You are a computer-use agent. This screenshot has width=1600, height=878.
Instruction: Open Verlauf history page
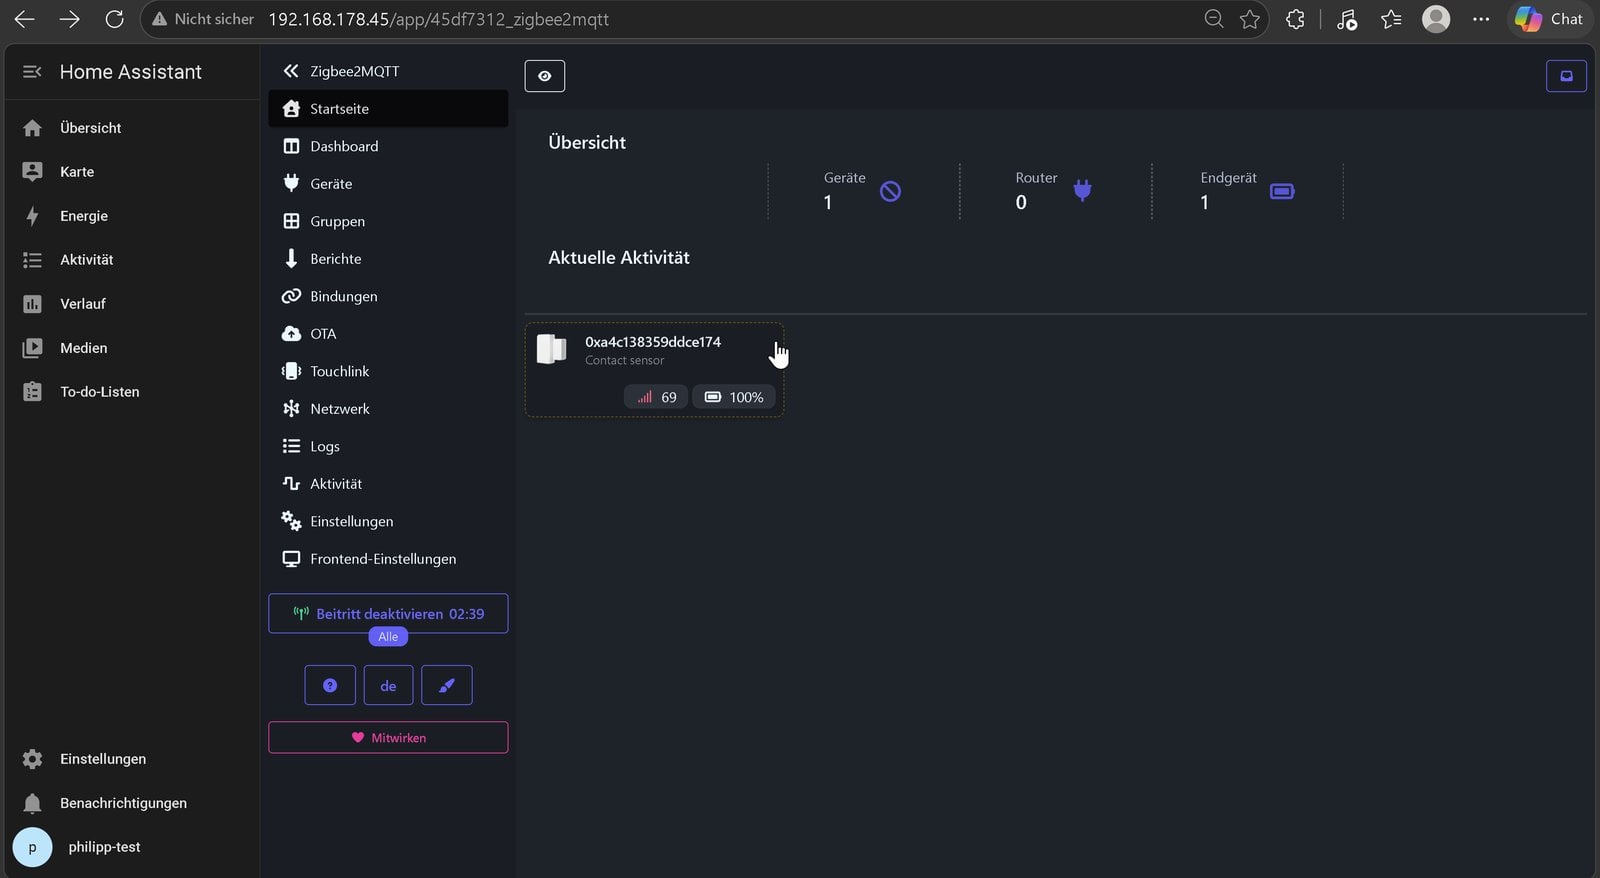(x=130, y=304)
